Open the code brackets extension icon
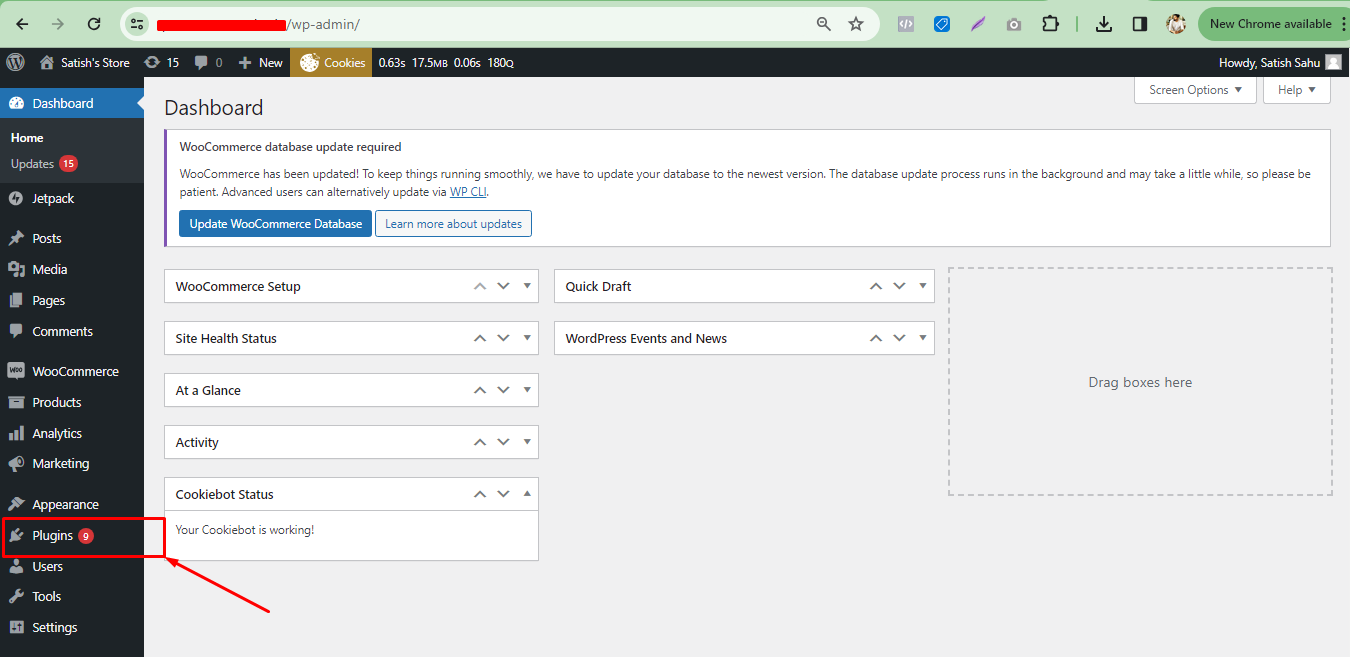The image size is (1350, 657). (x=906, y=24)
